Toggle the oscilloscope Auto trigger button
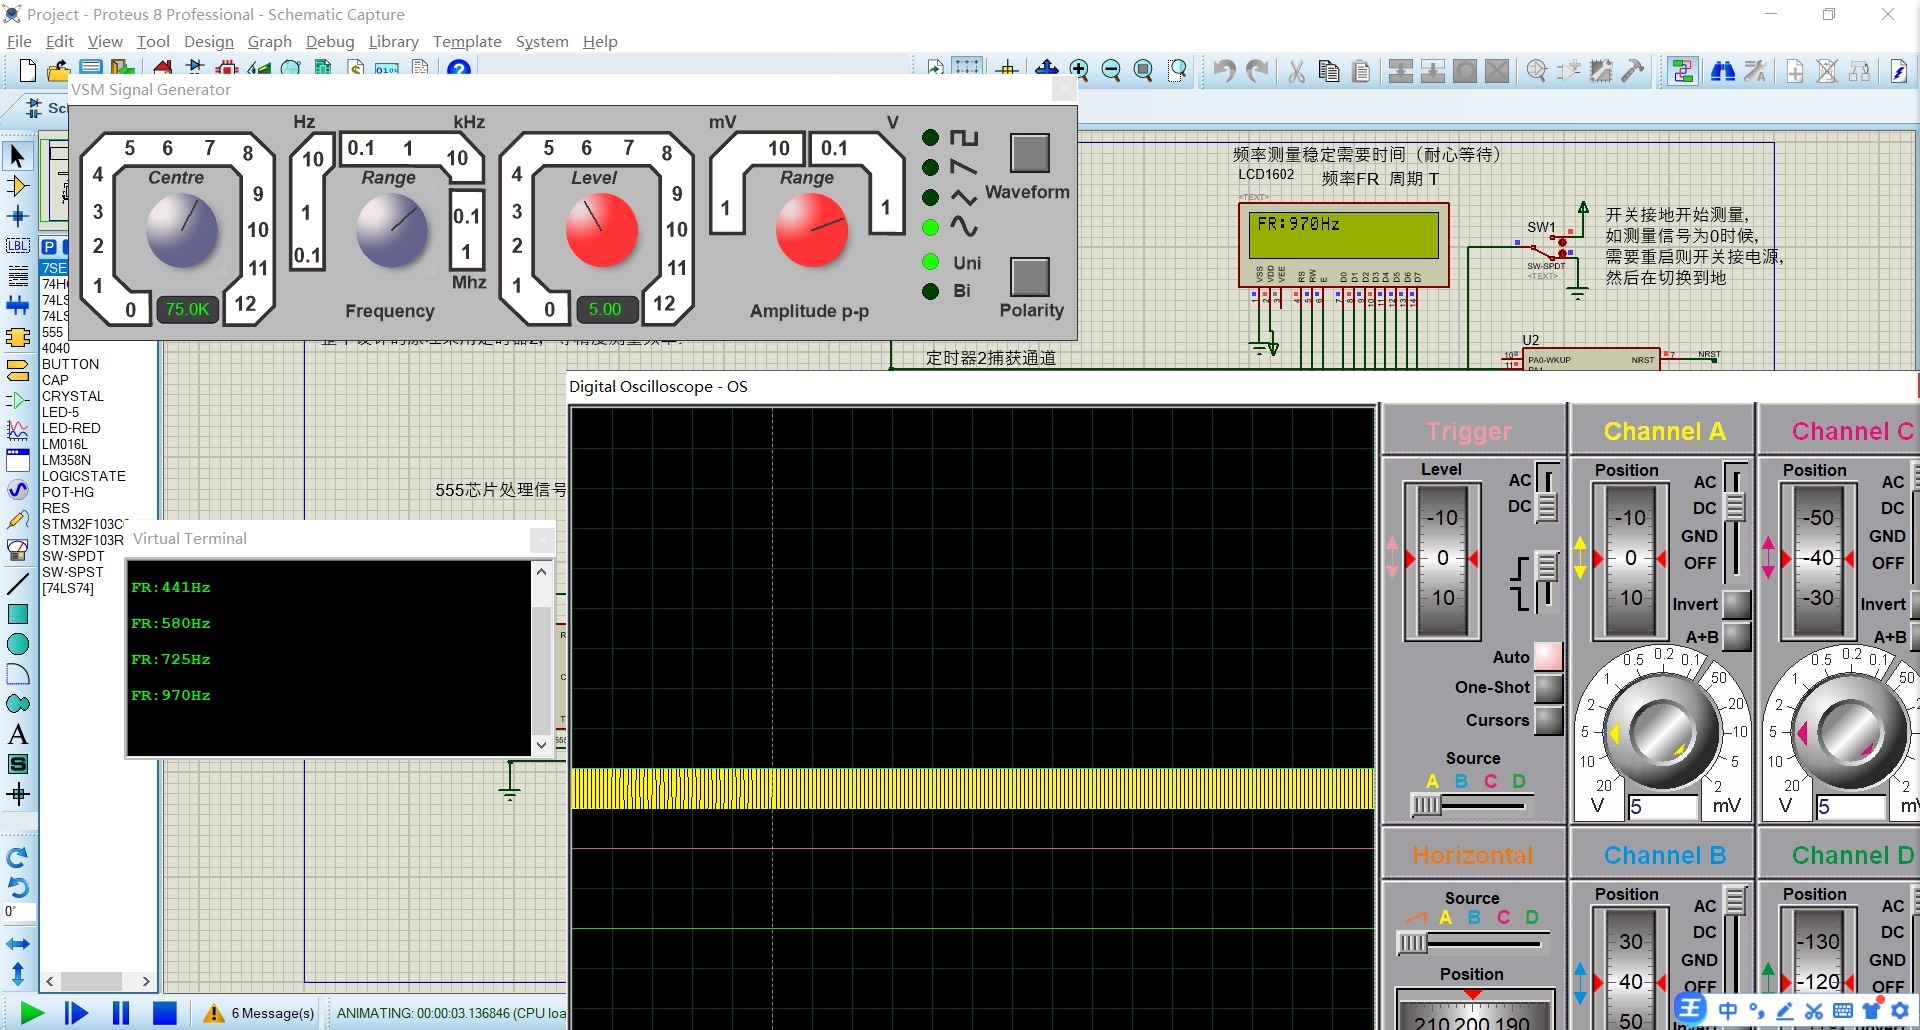Viewport: 1920px width, 1030px height. [1548, 657]
